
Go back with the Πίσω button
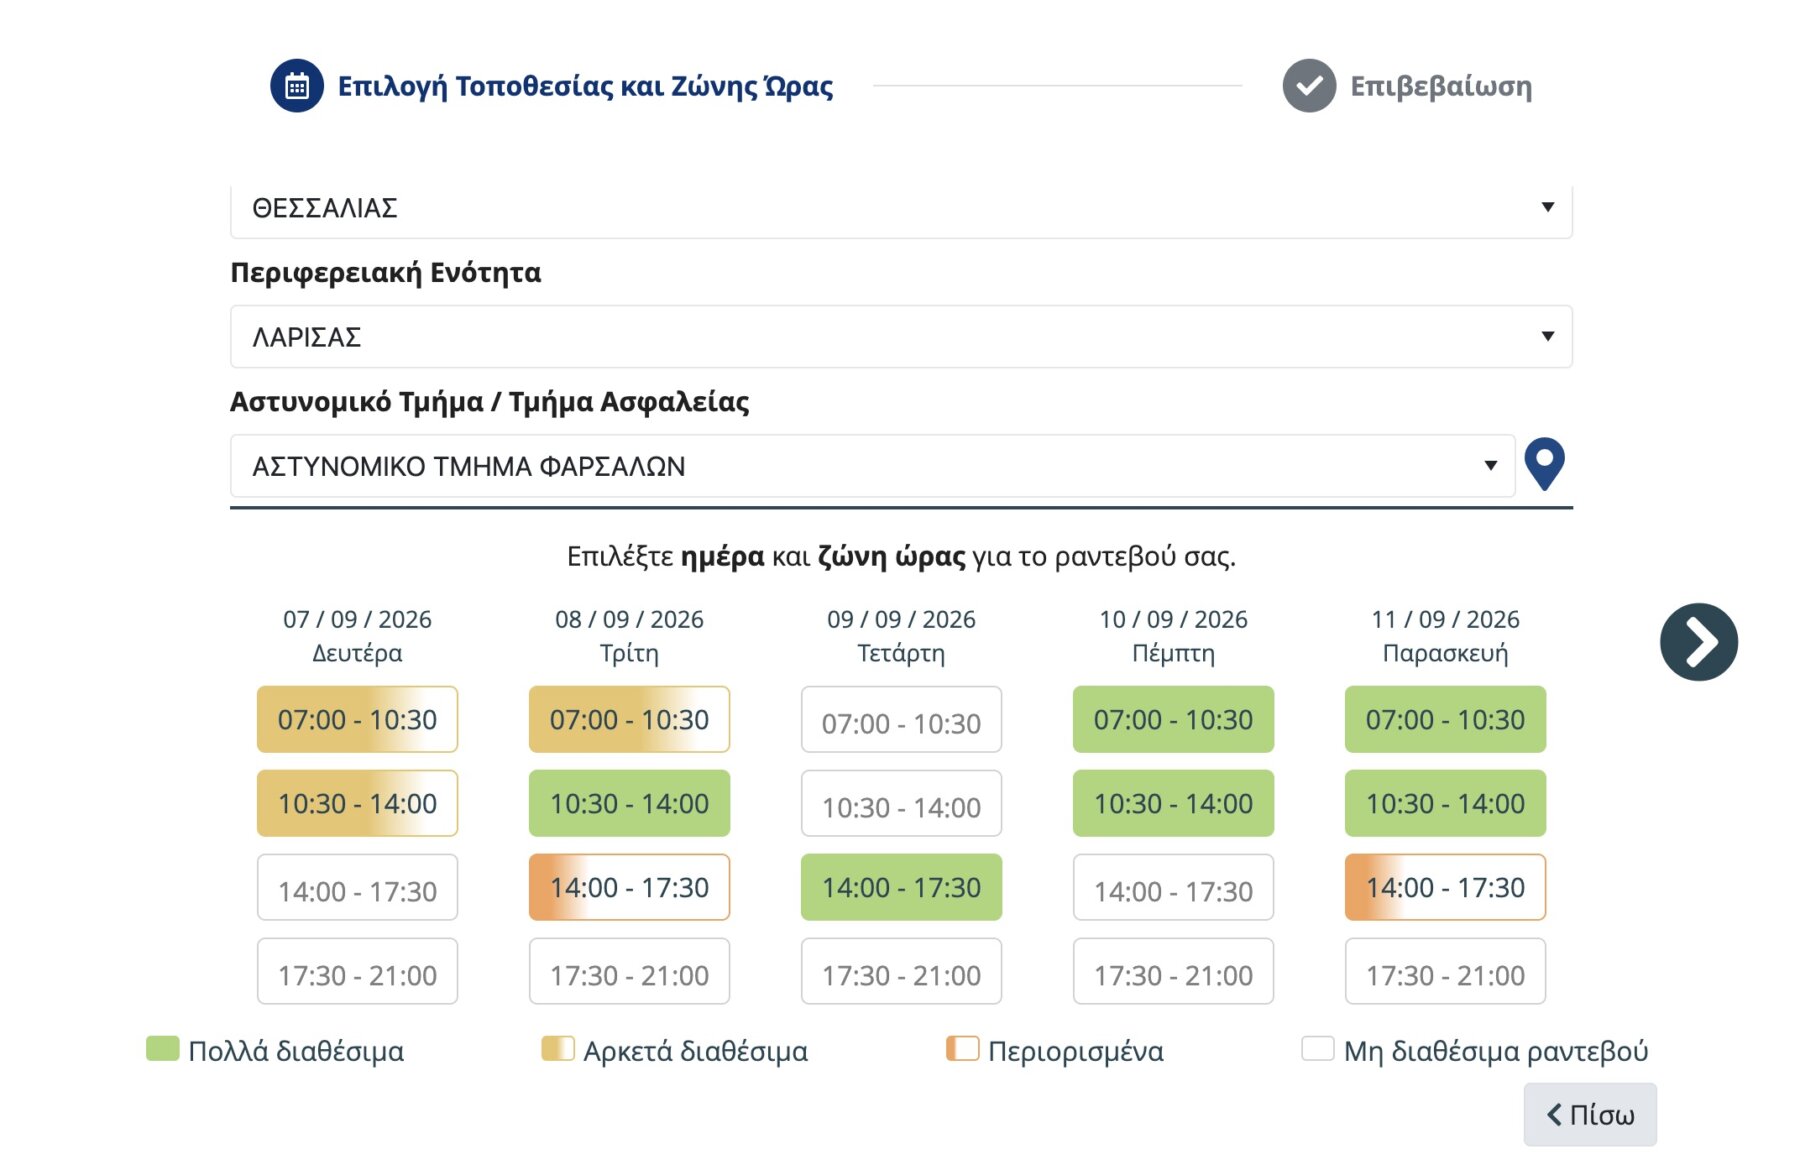click(x=1590, y=1114)
